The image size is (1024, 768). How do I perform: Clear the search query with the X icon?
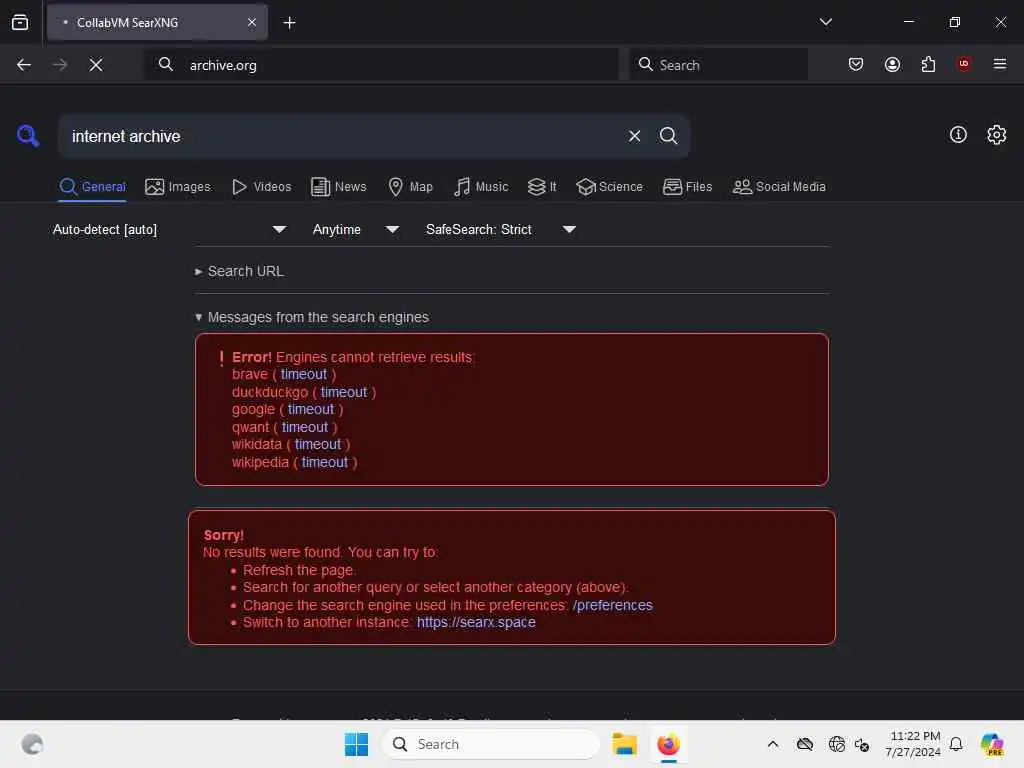634,136
